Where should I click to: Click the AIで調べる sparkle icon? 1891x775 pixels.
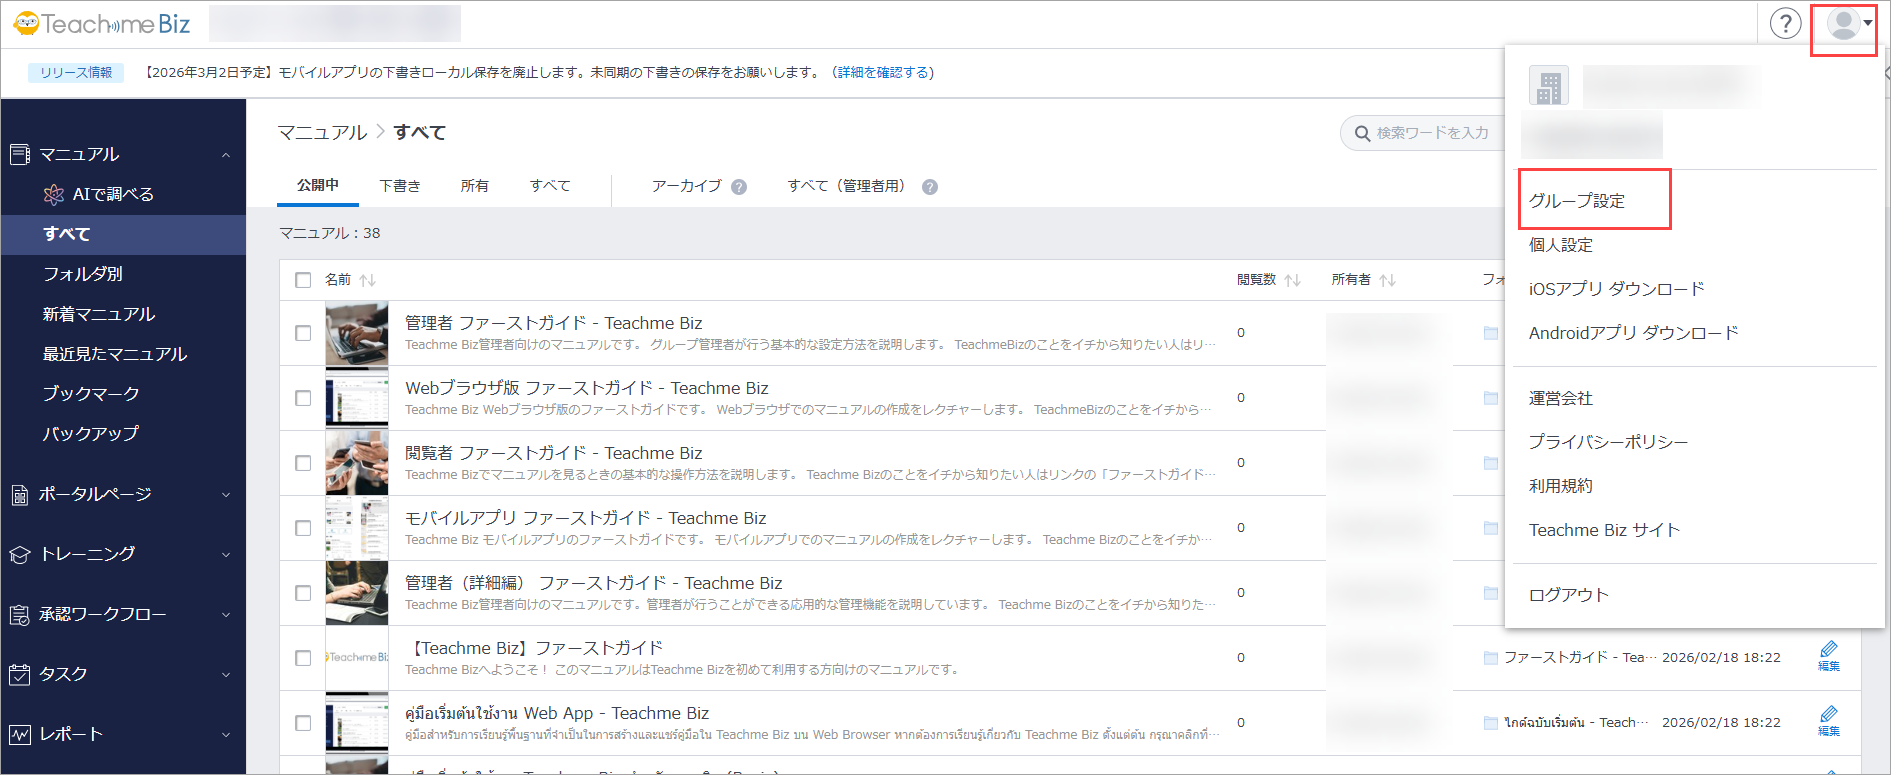(54, 194)
